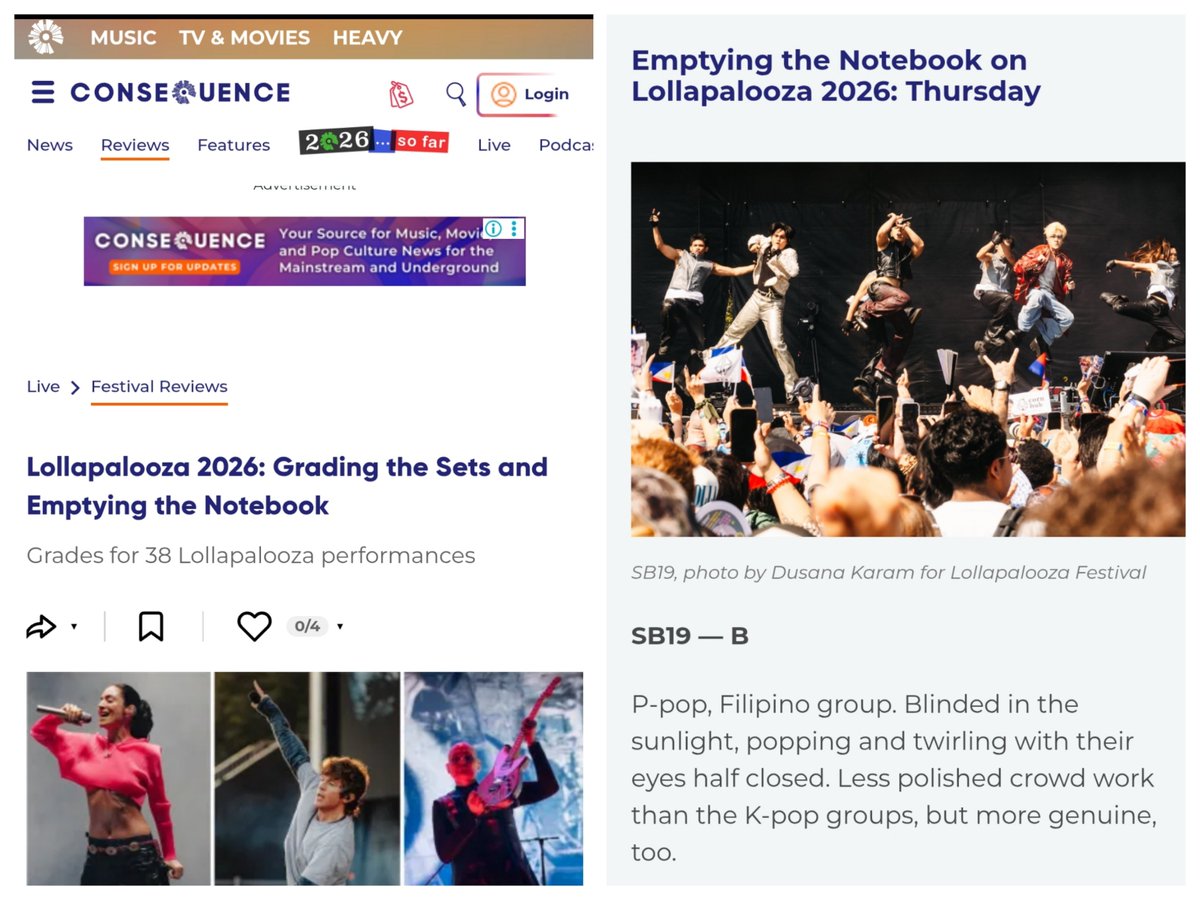Click the Live breadcrumb link
Viewport: 1200px width, 900px height.
tap(43, 387)
